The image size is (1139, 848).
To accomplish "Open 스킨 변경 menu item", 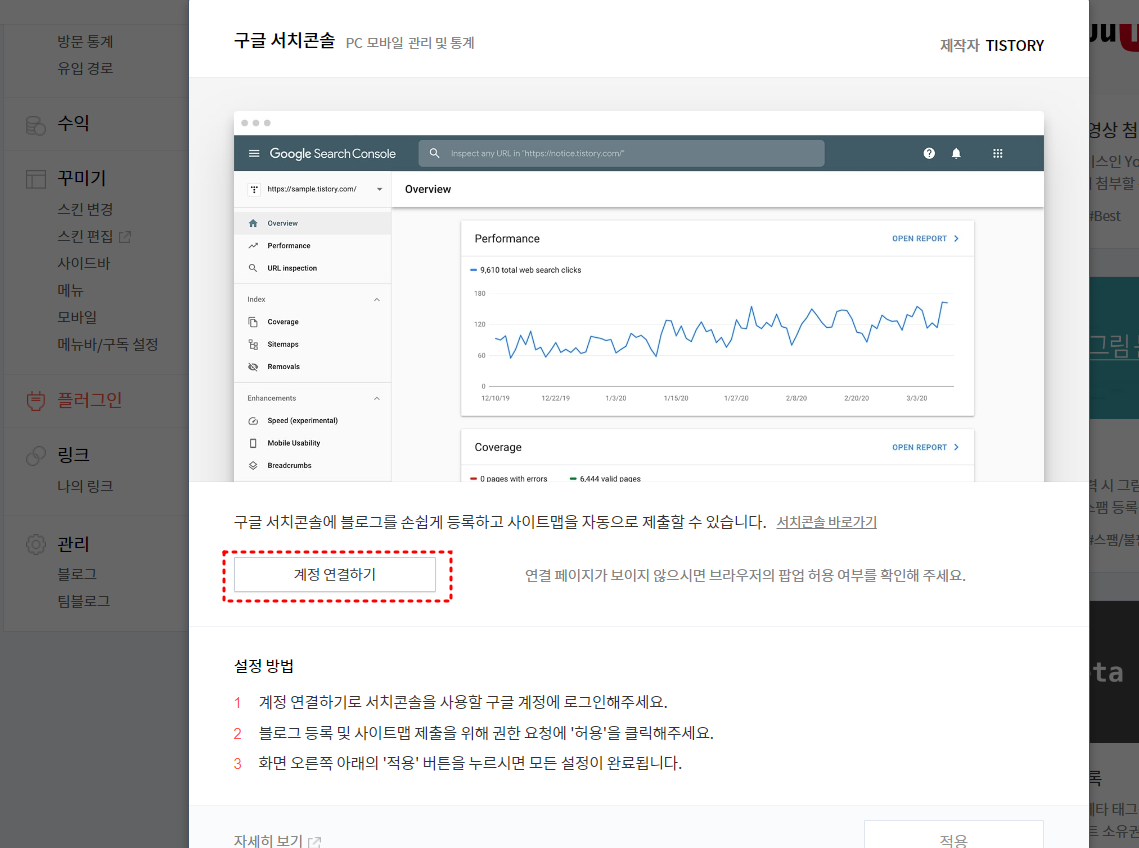I will click(85, 209).
